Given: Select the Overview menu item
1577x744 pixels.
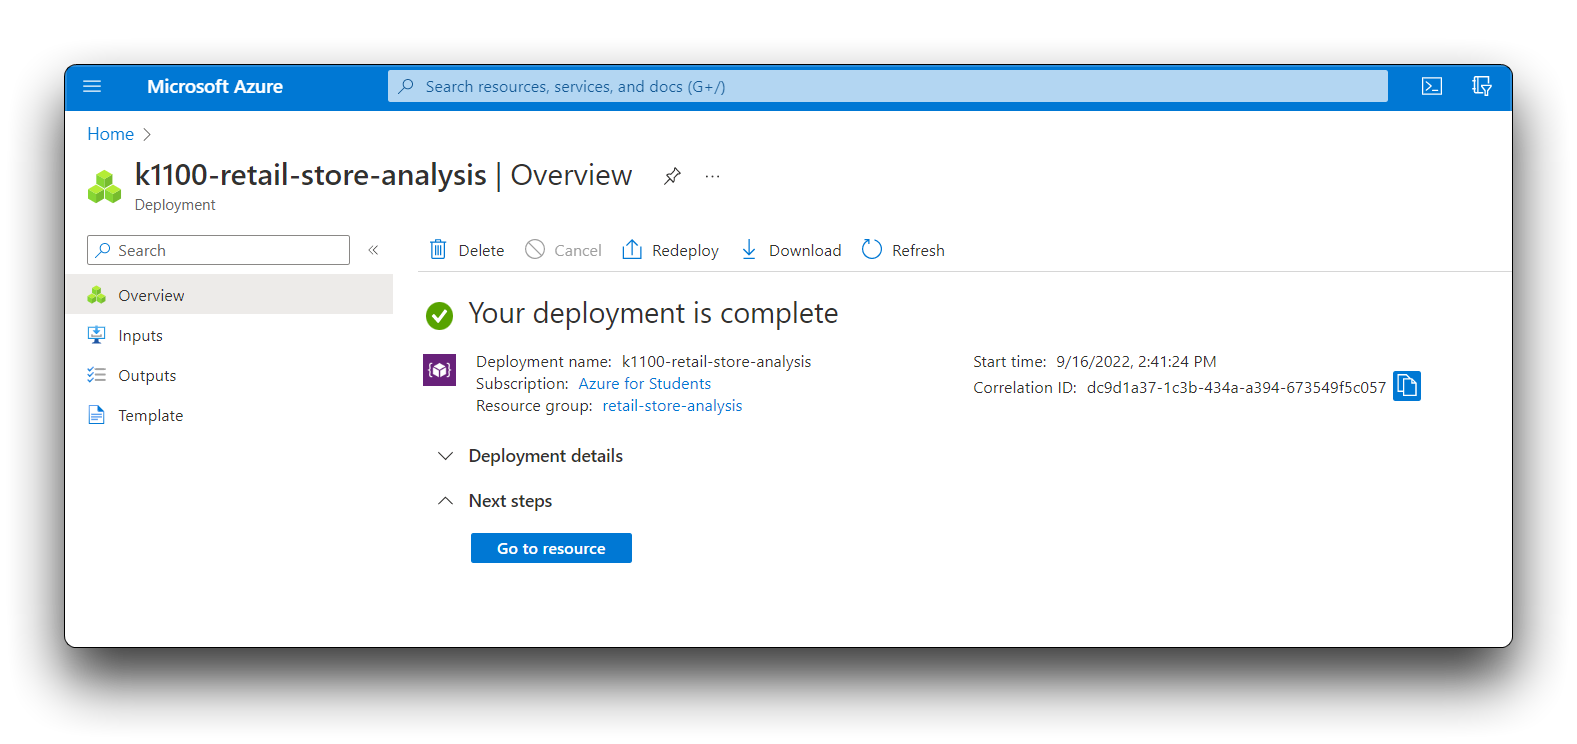Looking at the screenshot, I should click(229, 295).
